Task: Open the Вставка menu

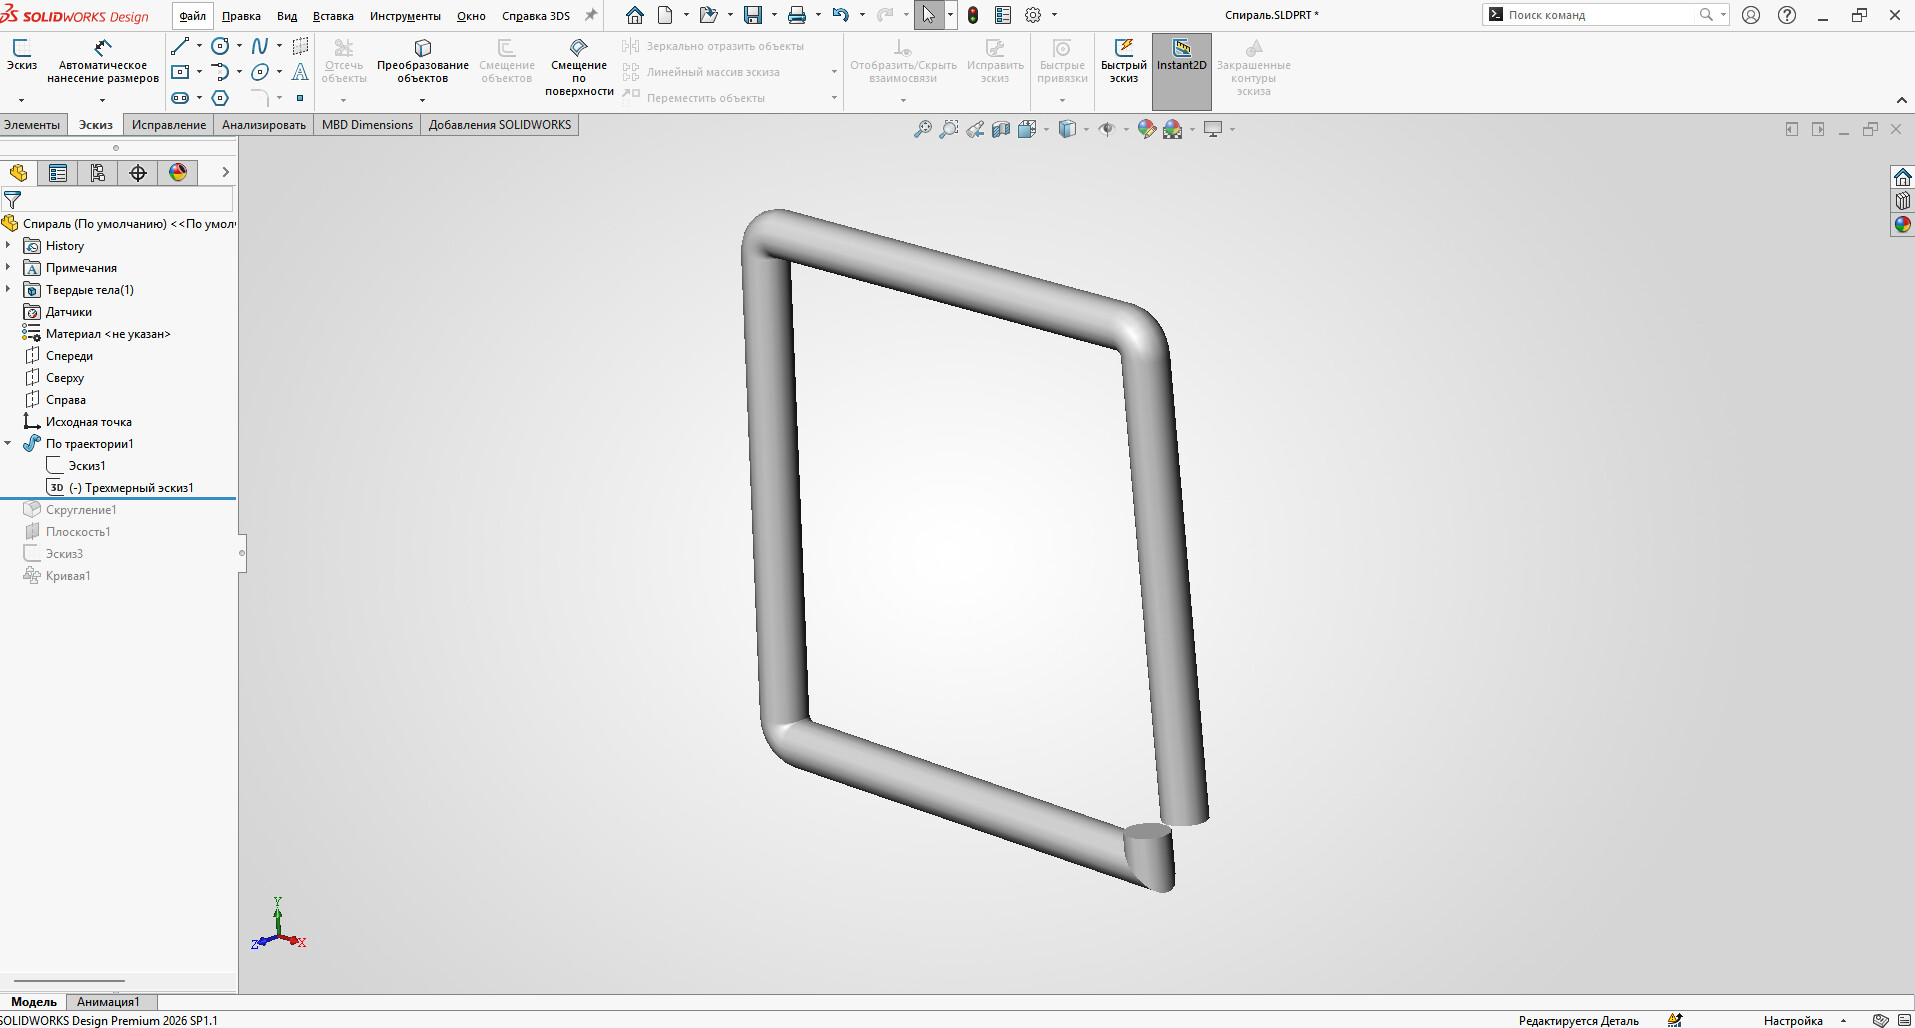Action: click(x=333, y=16)
